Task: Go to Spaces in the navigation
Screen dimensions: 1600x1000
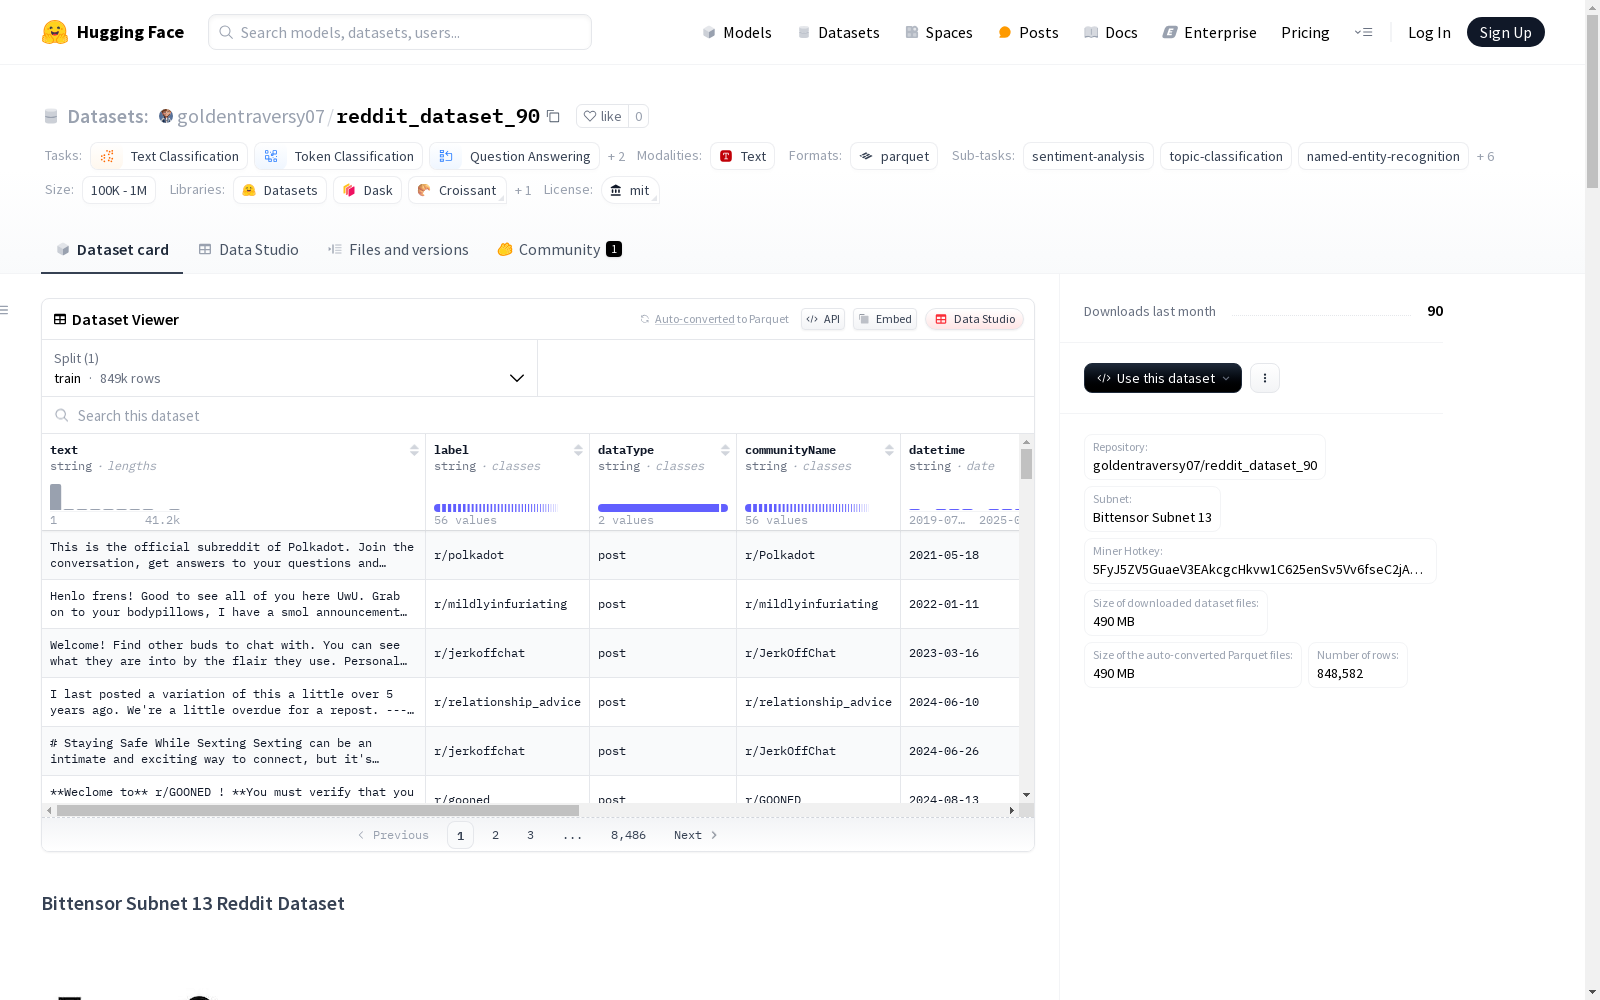Action: coord(939,32)
